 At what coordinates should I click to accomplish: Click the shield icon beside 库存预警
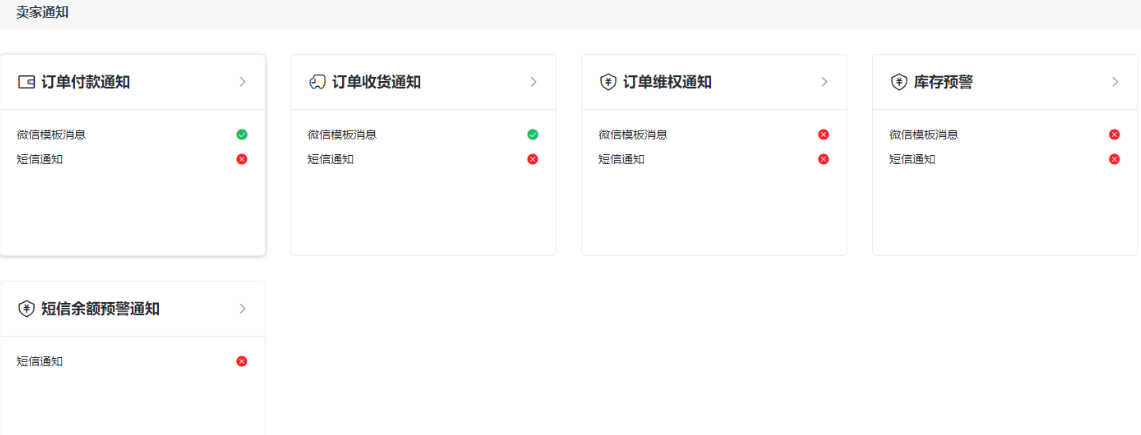tap(899, 82)
